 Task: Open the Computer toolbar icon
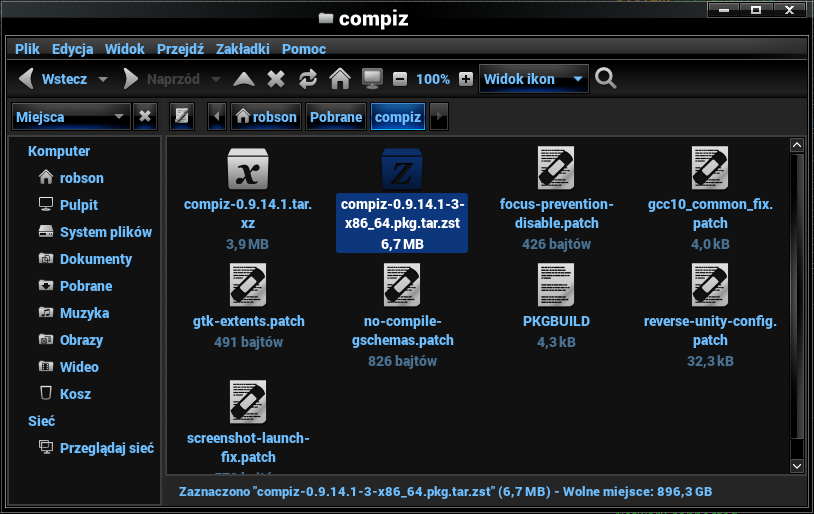[x=372, y=79]
